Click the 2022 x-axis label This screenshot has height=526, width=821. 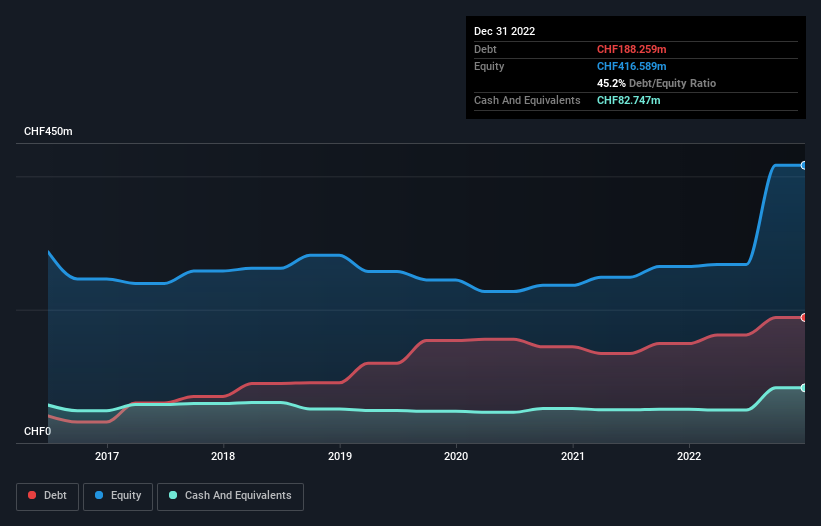click(x=689, y=456)
